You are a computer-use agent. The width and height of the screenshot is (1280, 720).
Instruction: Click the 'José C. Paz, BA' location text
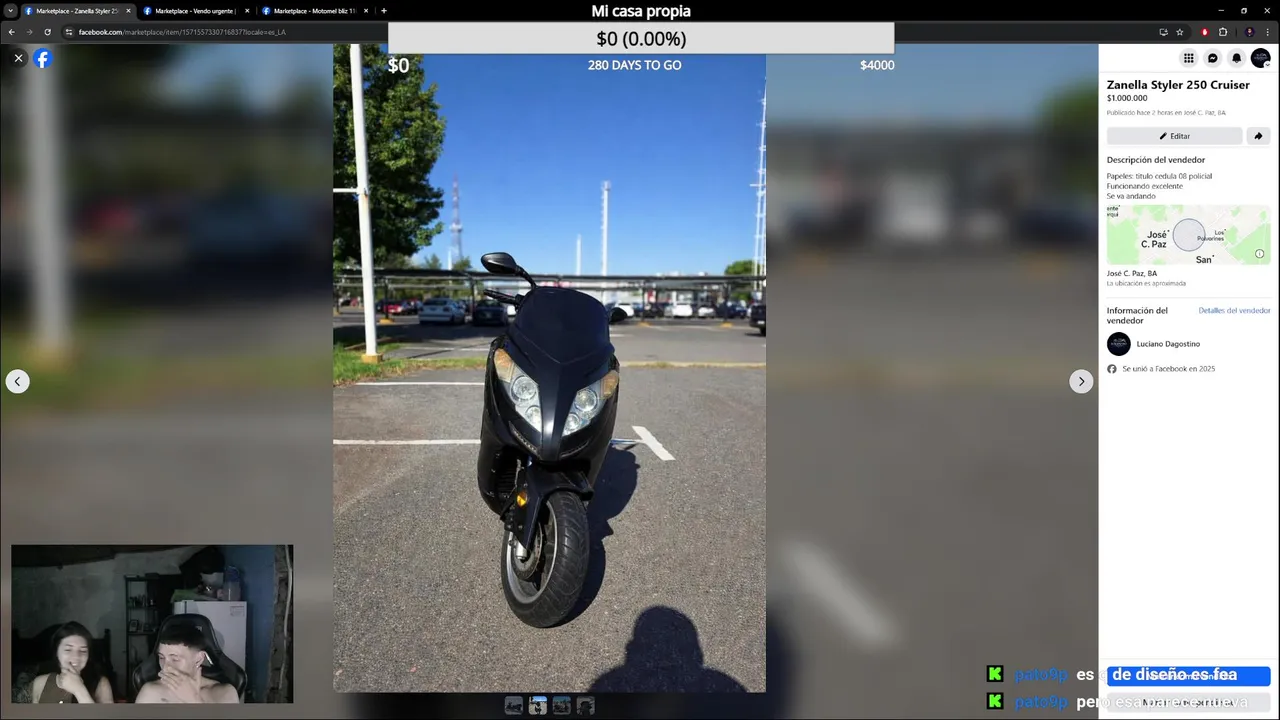pyautogui.click(x=1132, y=273)
